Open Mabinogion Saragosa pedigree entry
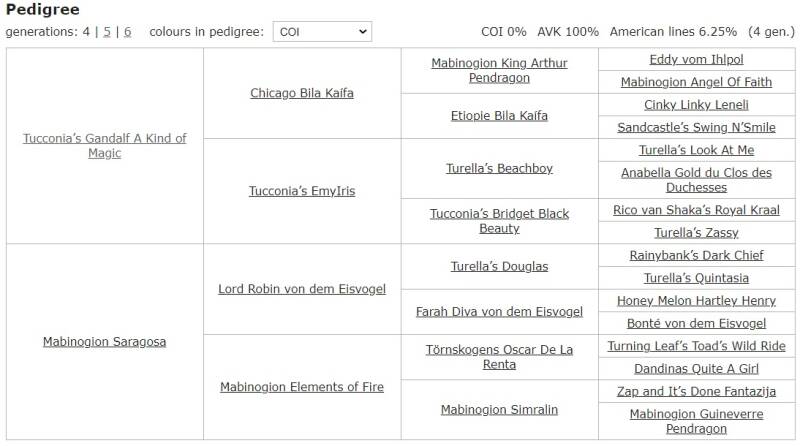Screen dimensions: 800x446 (104, 342)
